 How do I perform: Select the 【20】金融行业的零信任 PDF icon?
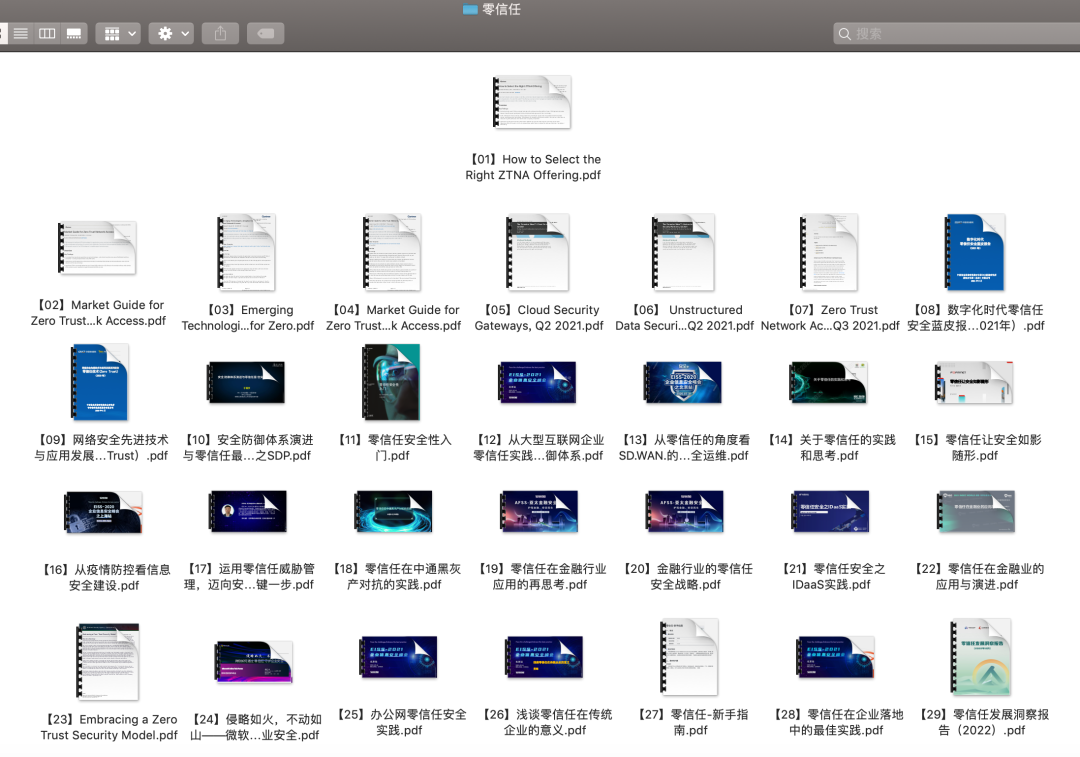click(x=685, y=512)
